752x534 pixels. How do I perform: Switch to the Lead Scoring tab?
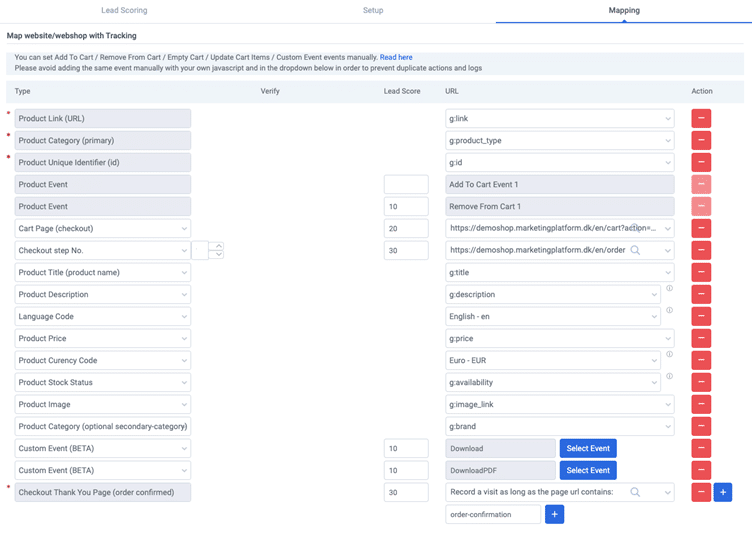124,11
